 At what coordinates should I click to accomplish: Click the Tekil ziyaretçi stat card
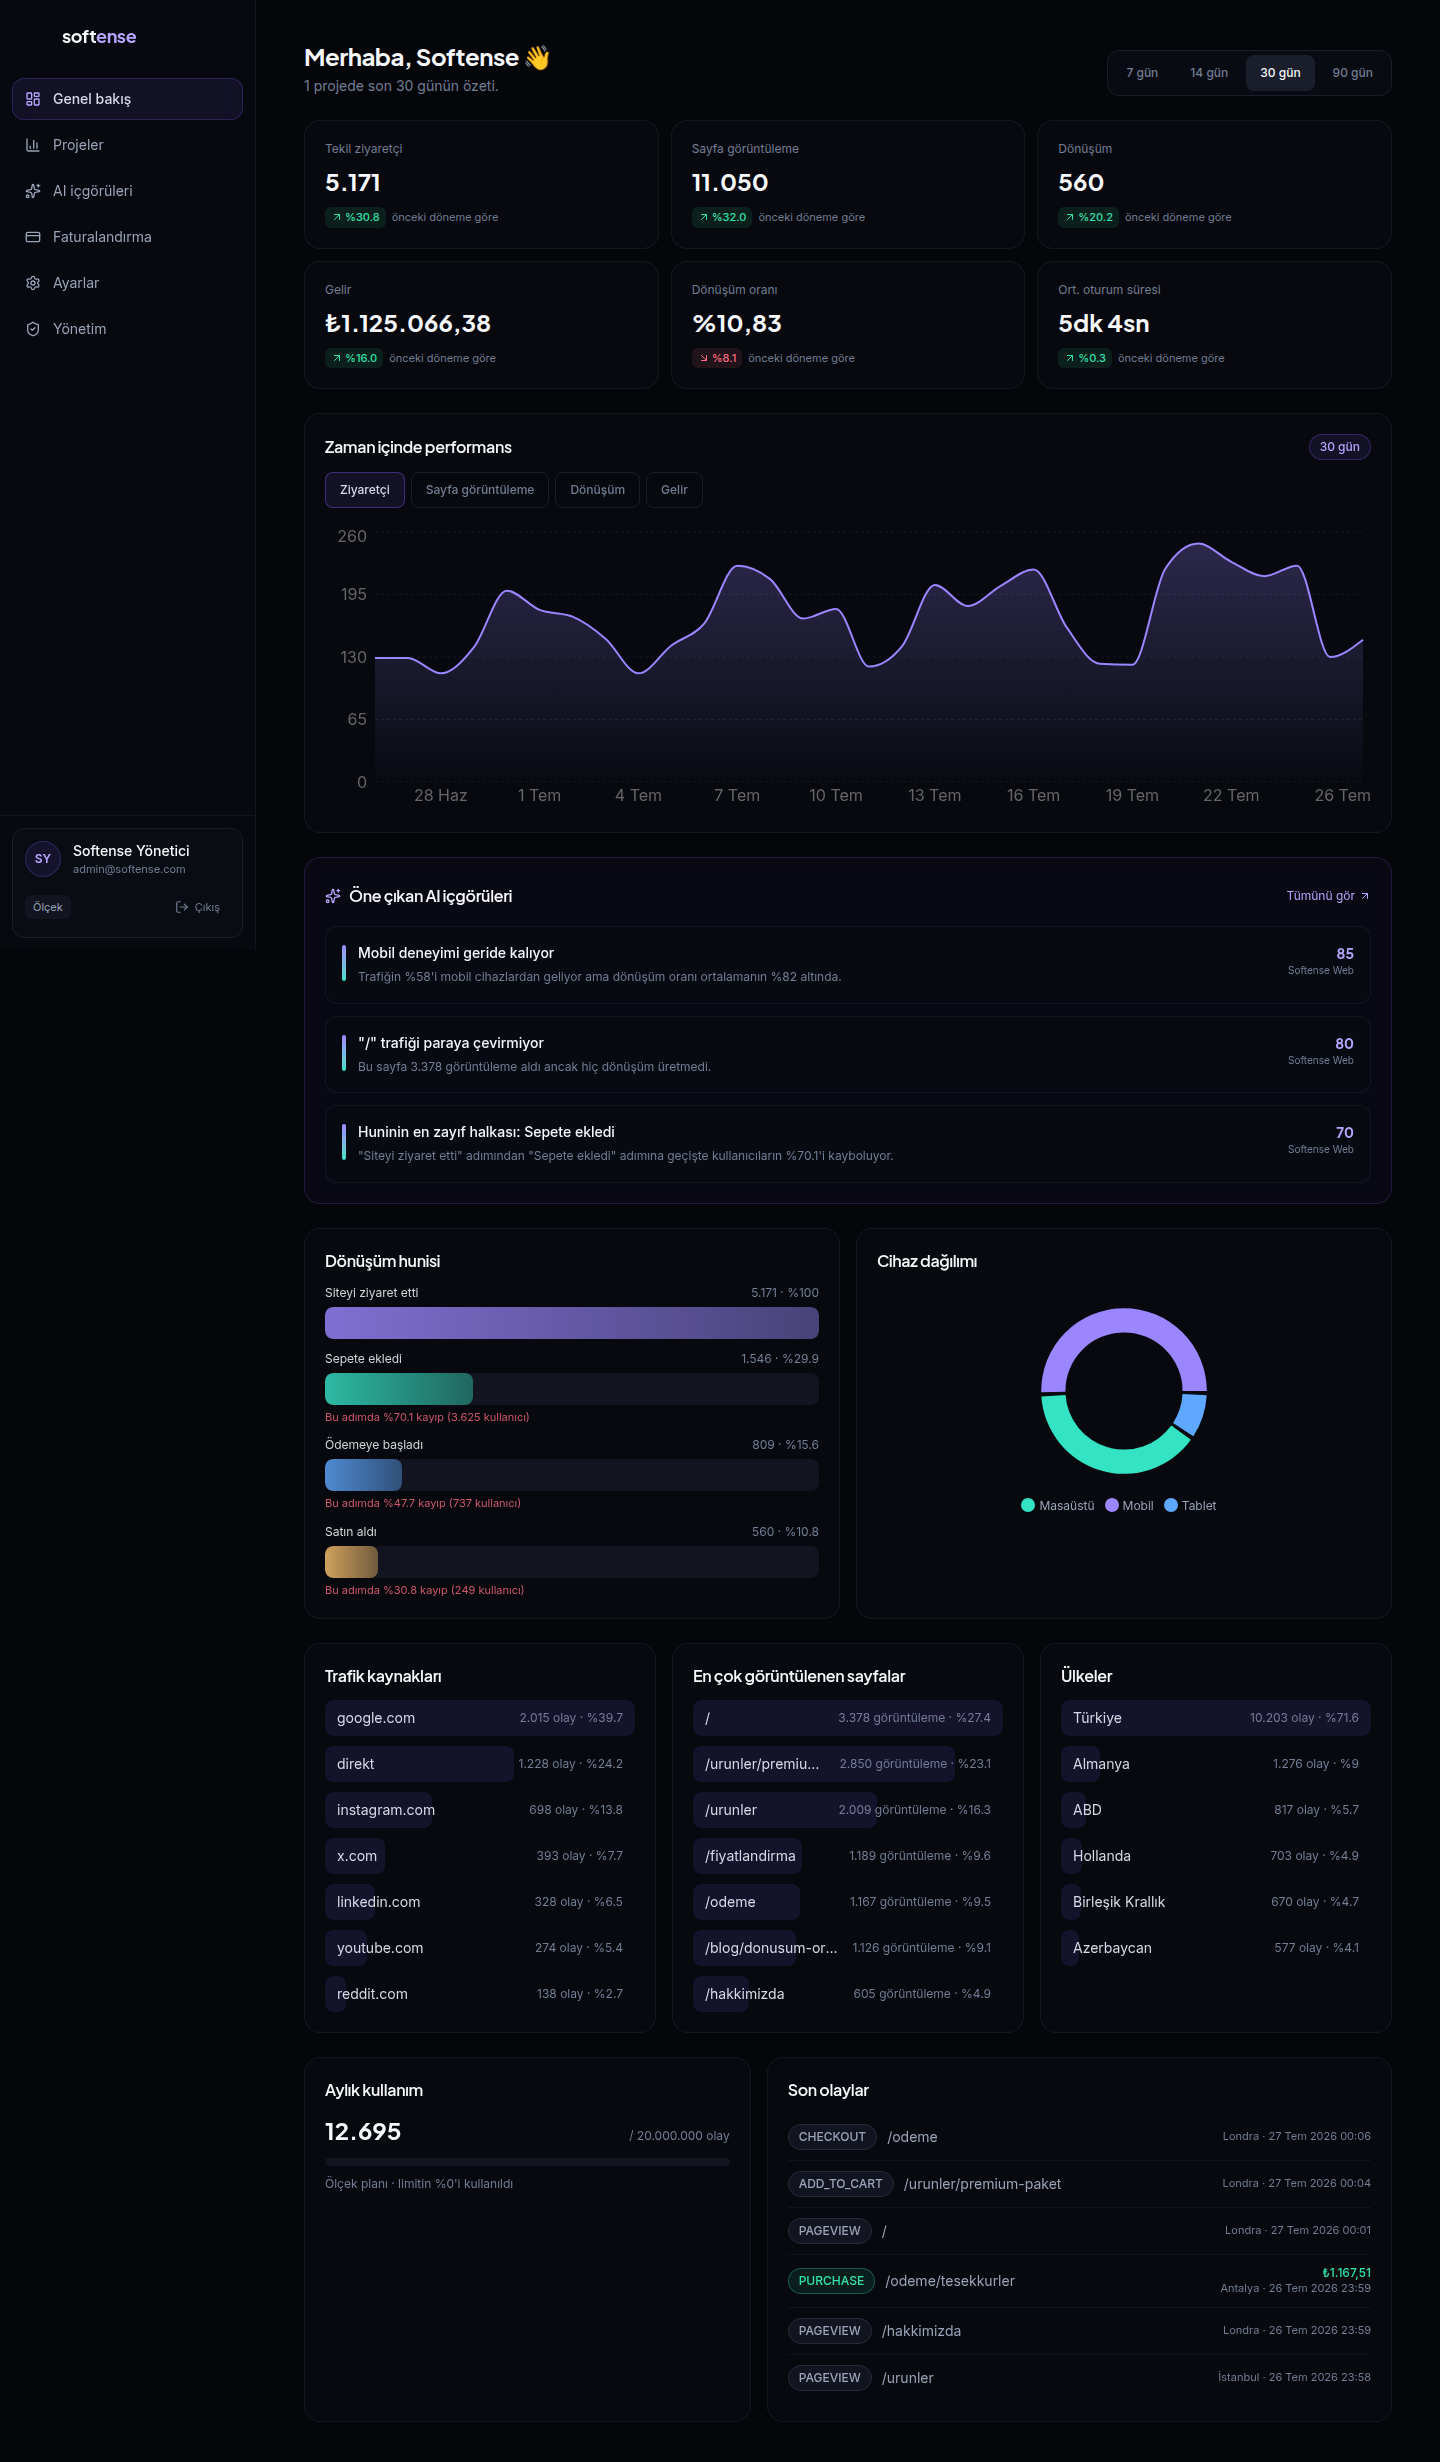[x=481, y=184]
